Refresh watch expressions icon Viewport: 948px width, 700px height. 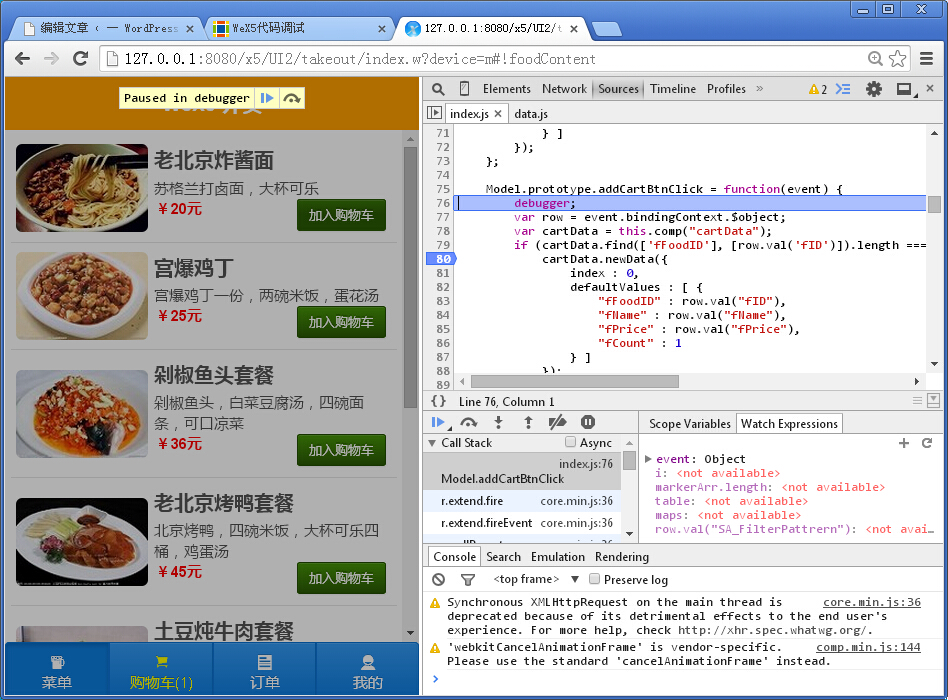[927, 443]
